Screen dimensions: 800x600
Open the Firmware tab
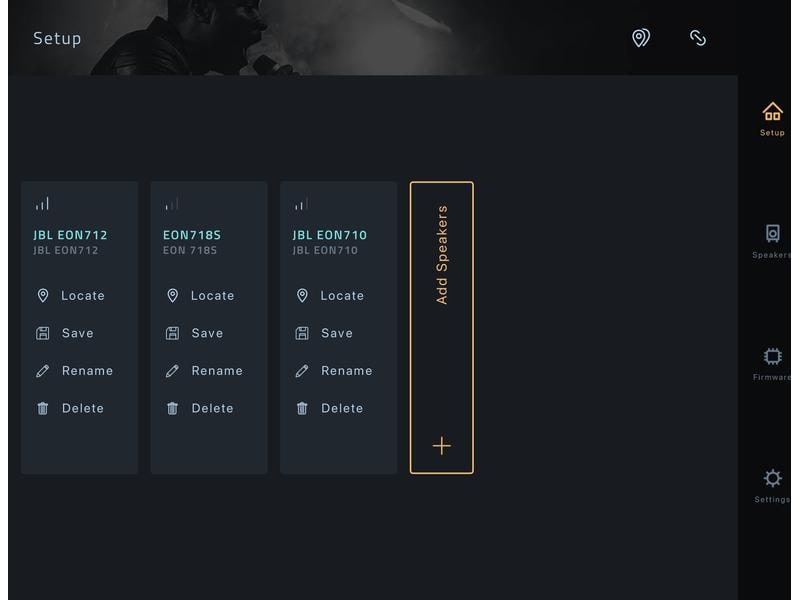(x=772, y=364)
